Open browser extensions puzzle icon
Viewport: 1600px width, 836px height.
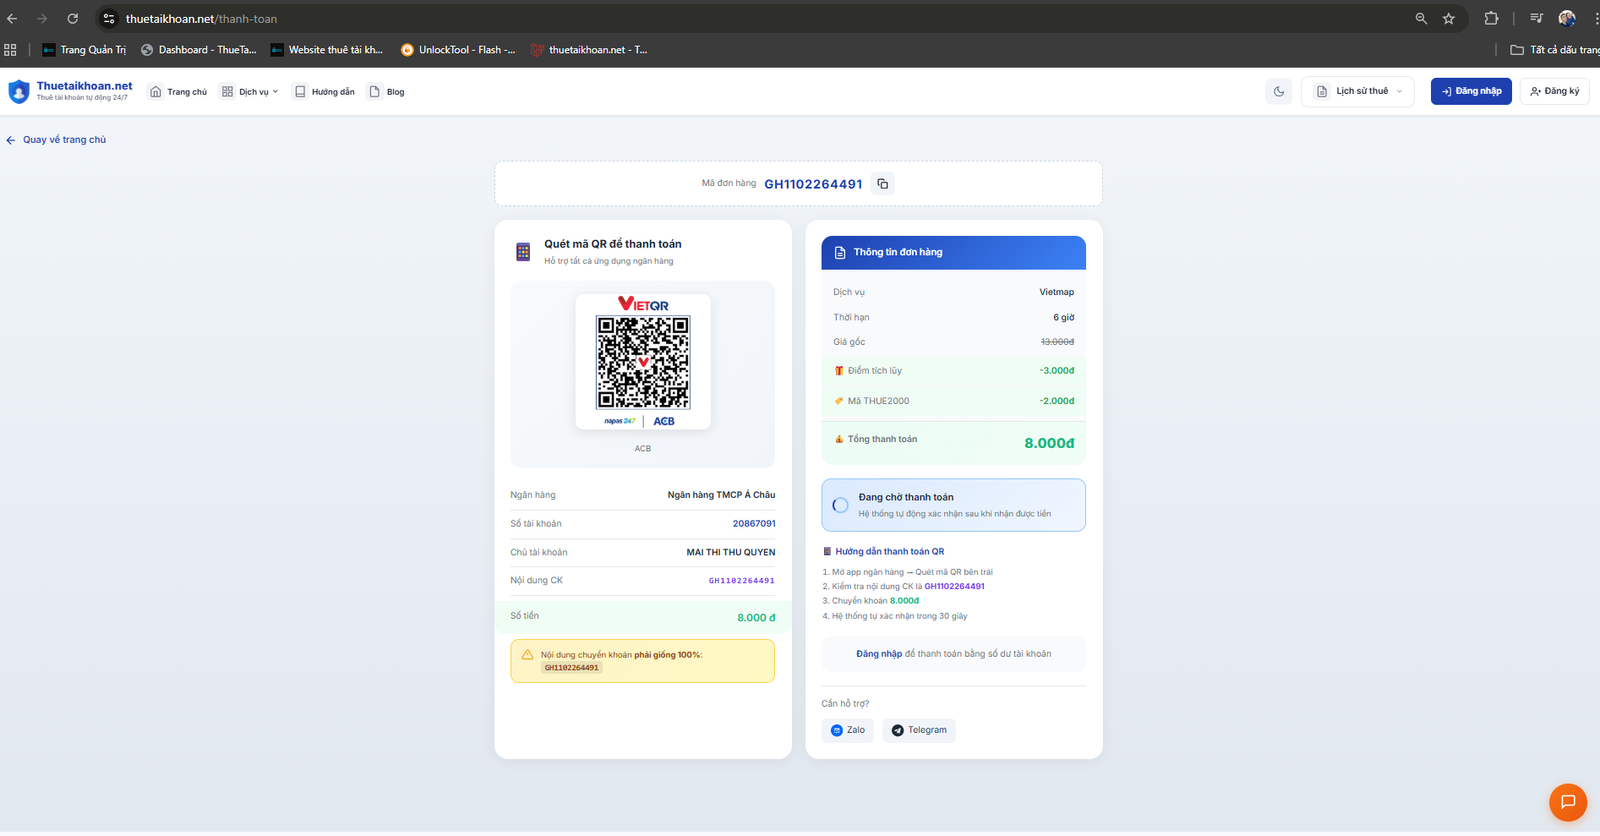tap(1491, 19)
